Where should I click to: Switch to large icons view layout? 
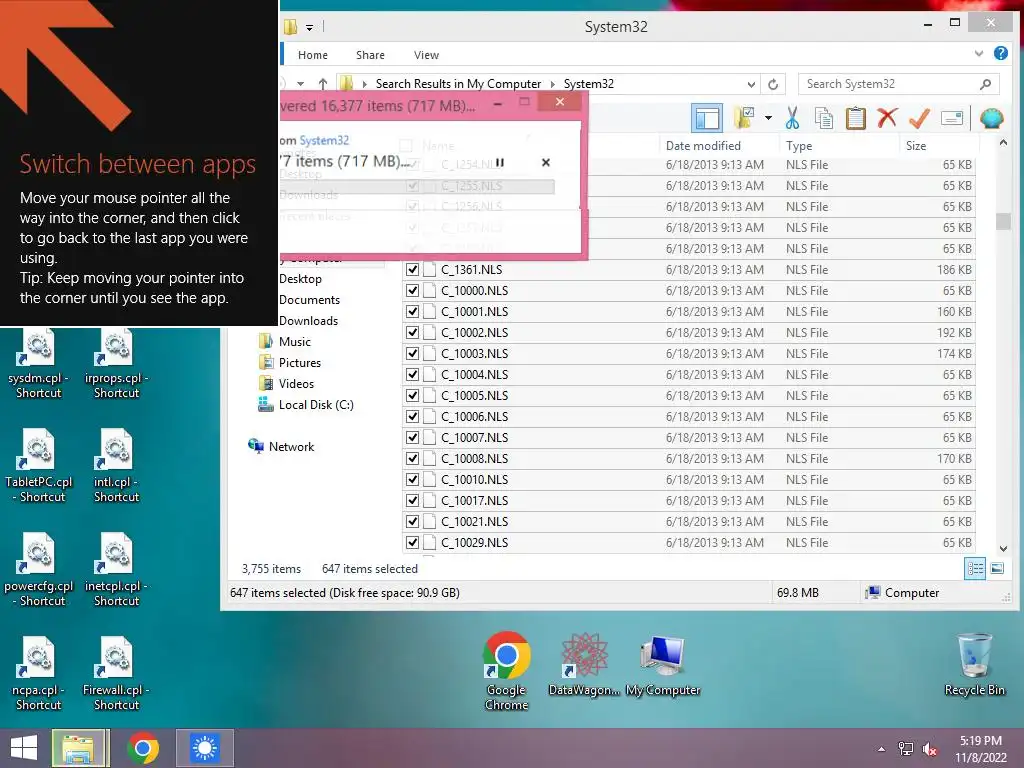[x=997, y=568]
